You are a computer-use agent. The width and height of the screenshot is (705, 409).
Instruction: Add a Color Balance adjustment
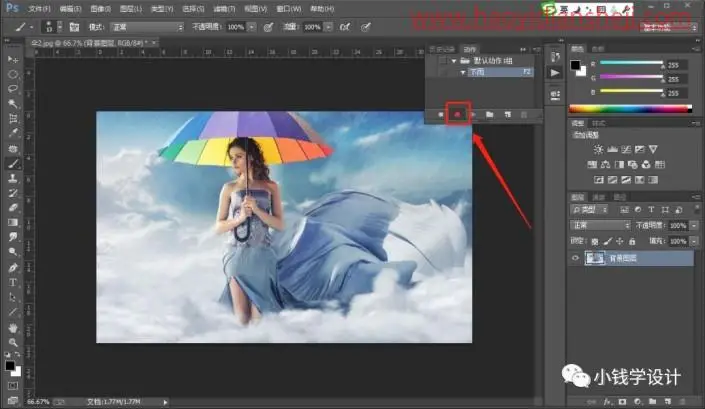click(606, 164)
